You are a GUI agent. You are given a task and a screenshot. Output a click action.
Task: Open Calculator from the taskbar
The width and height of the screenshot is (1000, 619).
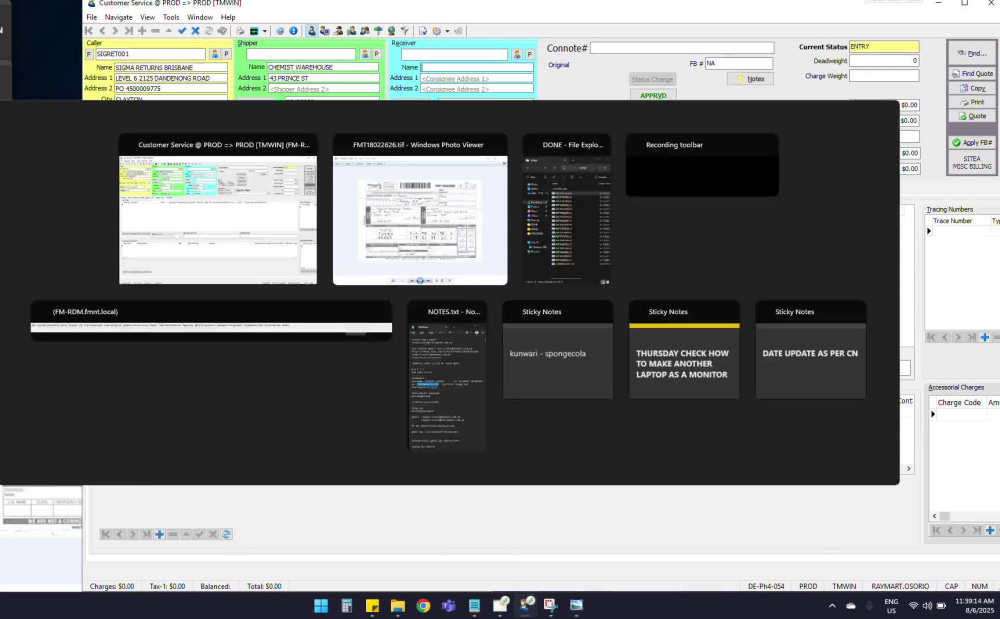(x=346, y=606)
